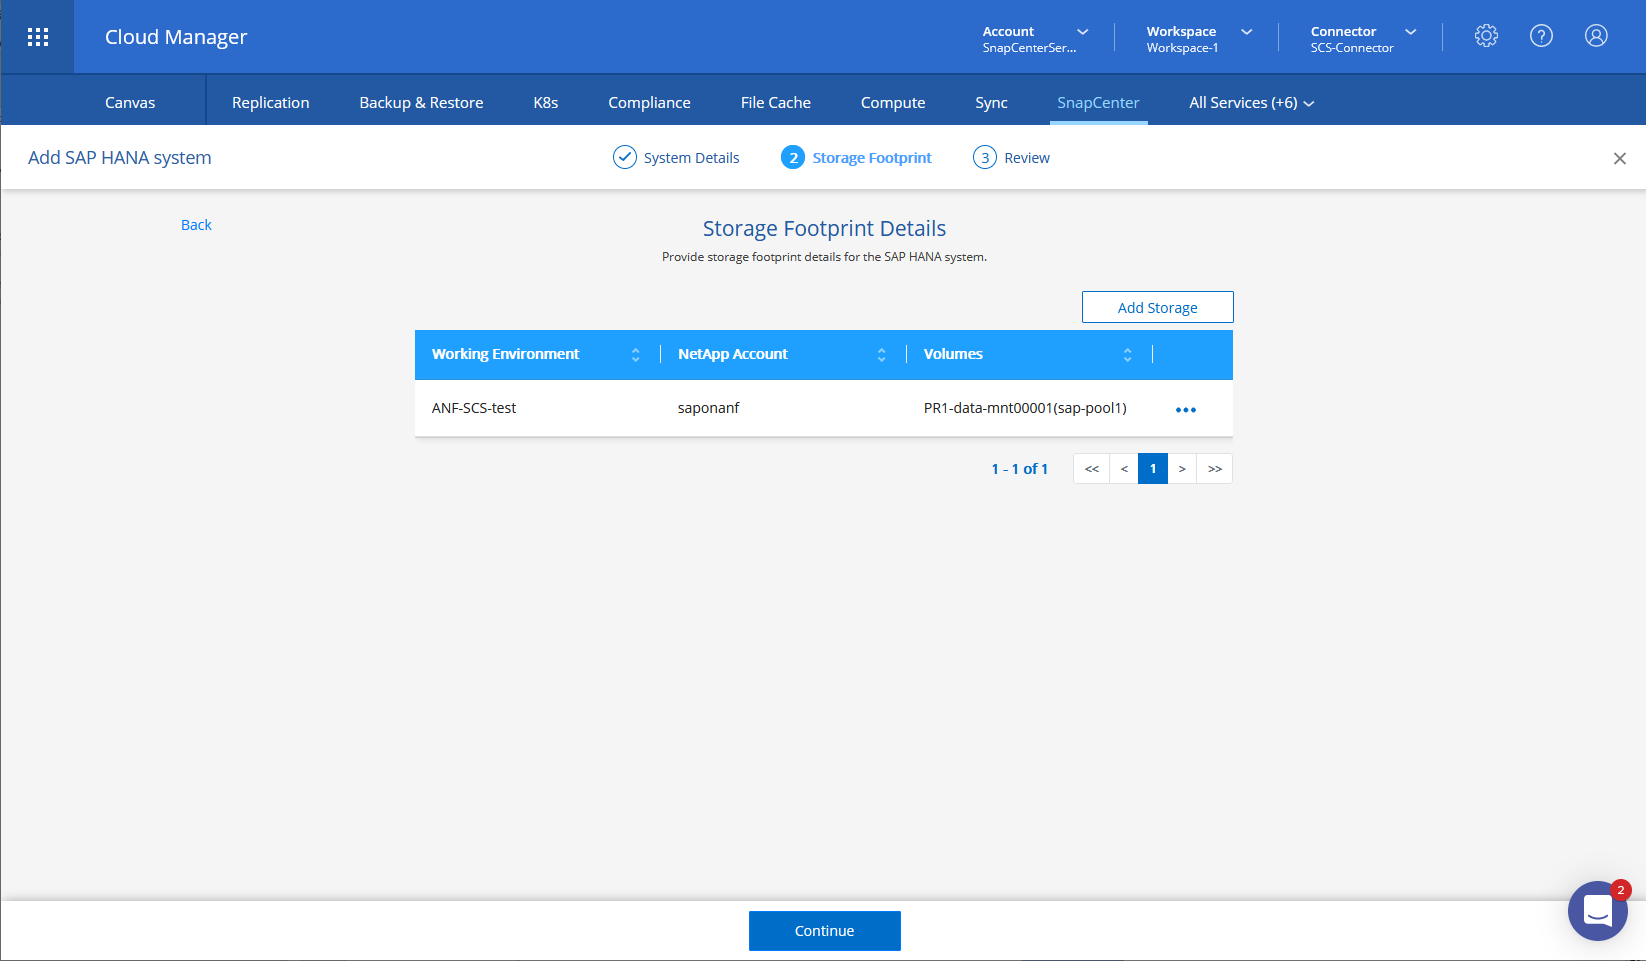Click the 1 - 1 of 1 count

coord(1020,469)
